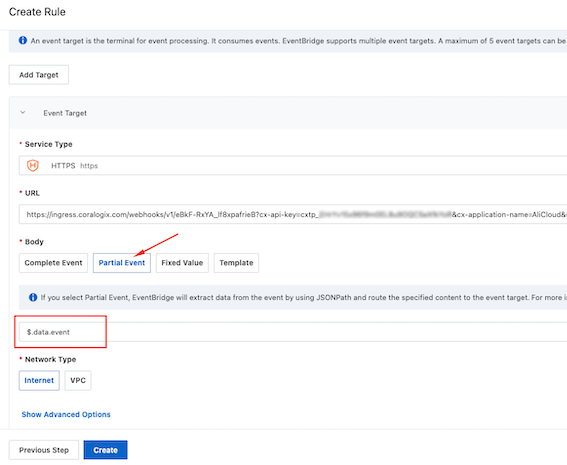The height and width of the screenshot is (465, 567).
Task: Click the Add Target button
Action: [39, 75]
